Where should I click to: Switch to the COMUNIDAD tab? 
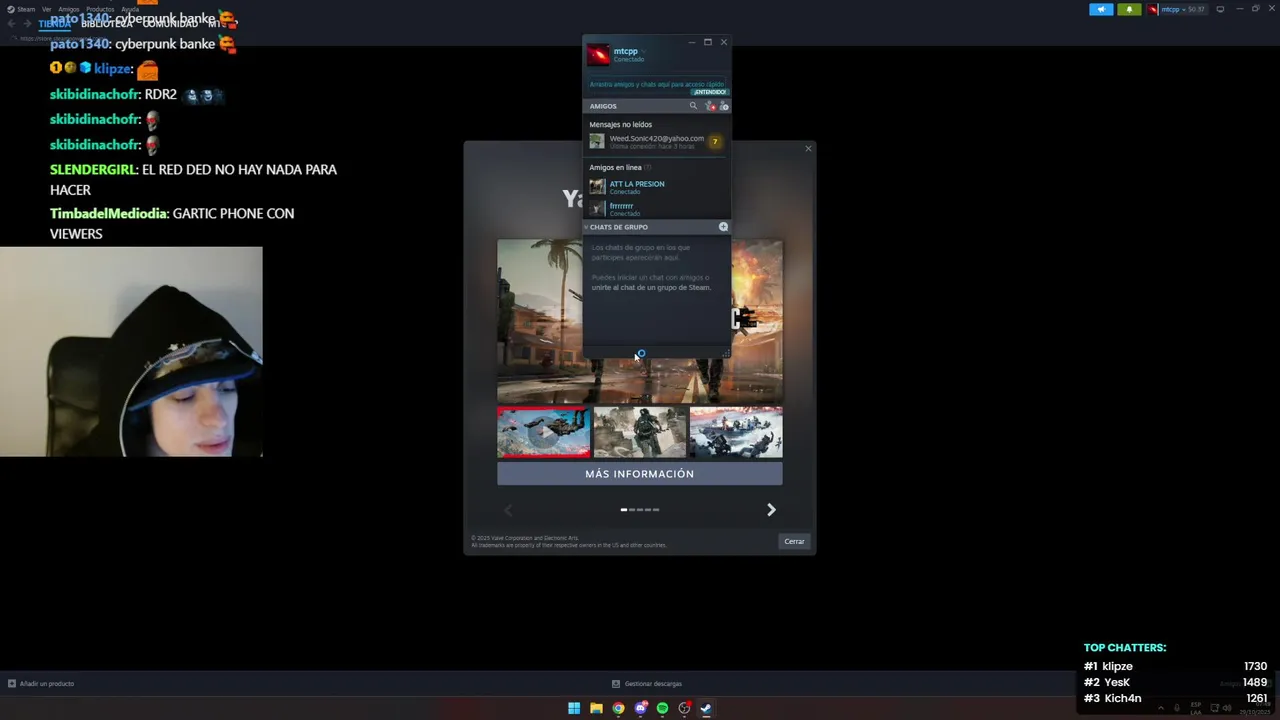tap(170, 24)
